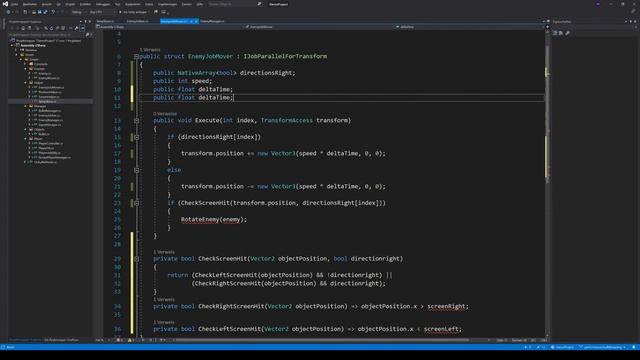
Task: Open the reference link above Execute
Action: coord(165,114)
